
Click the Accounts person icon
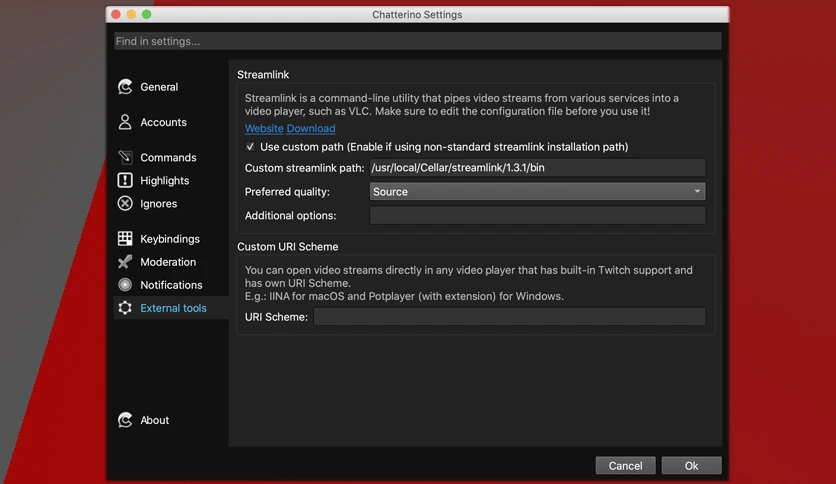125,122
